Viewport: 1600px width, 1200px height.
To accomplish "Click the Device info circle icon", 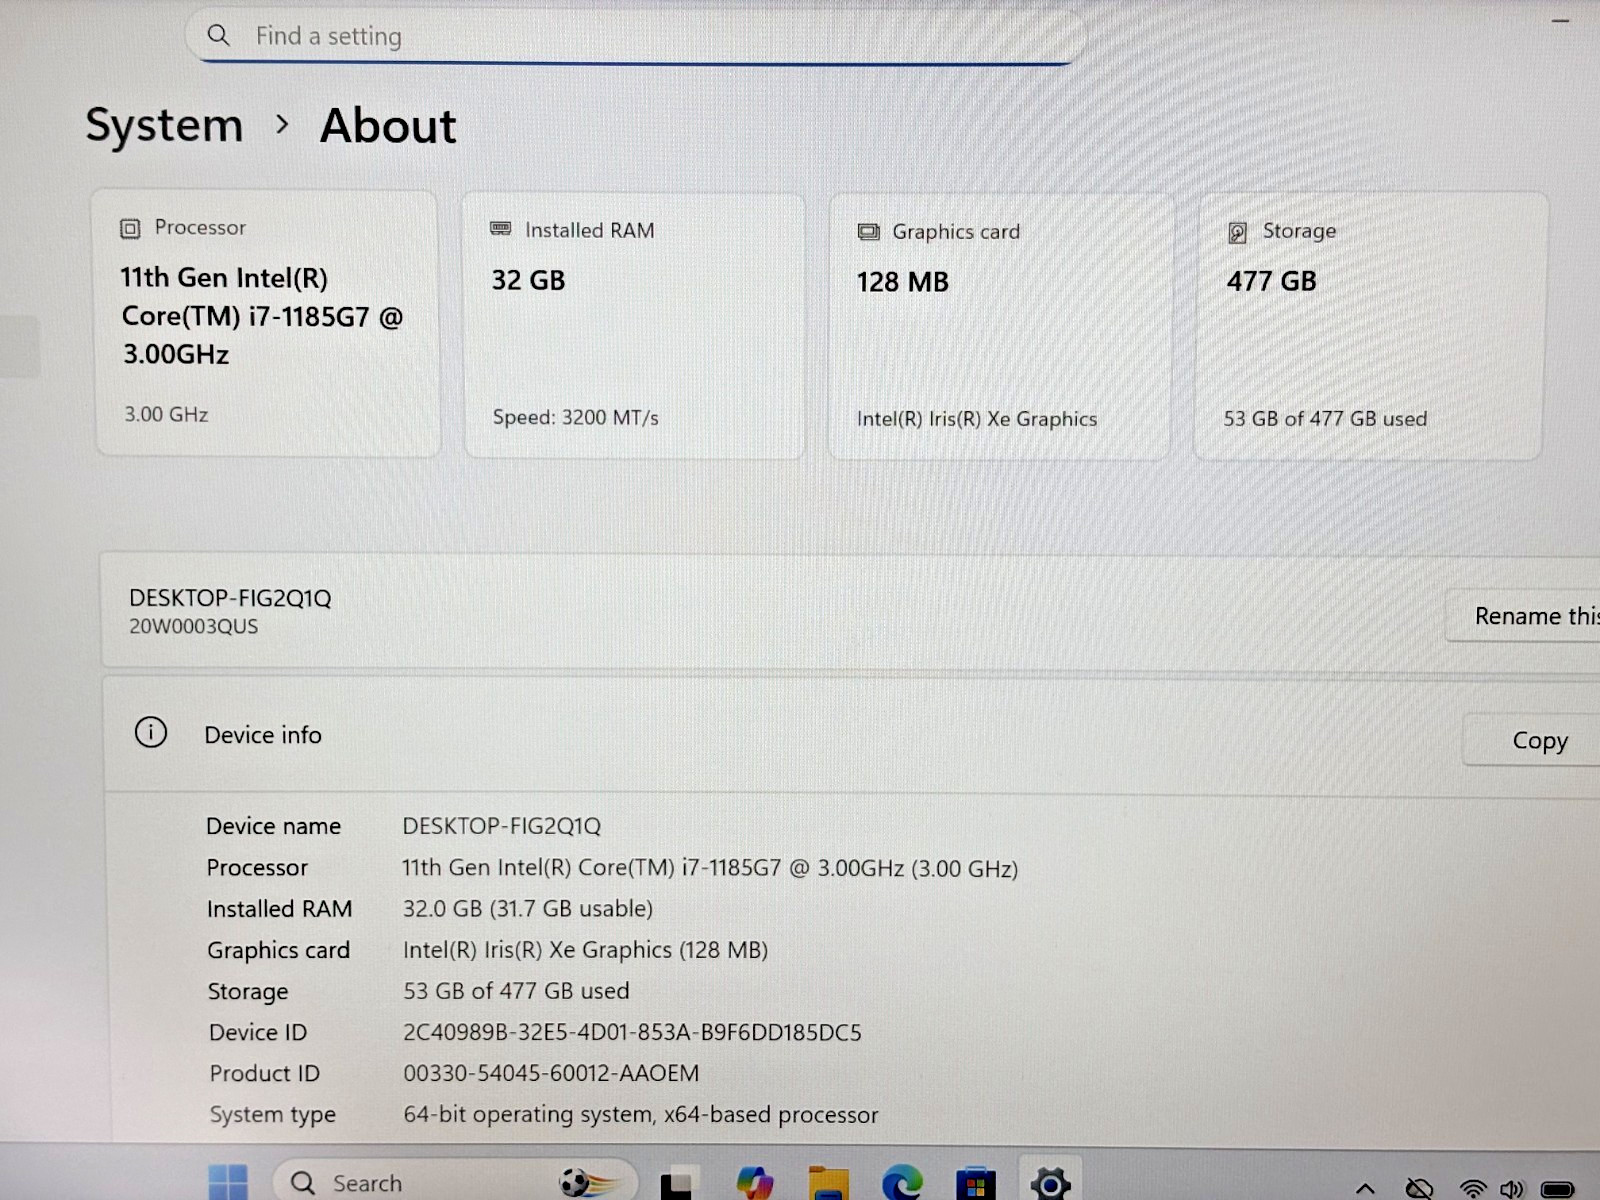I will click(x=151, y=733).
